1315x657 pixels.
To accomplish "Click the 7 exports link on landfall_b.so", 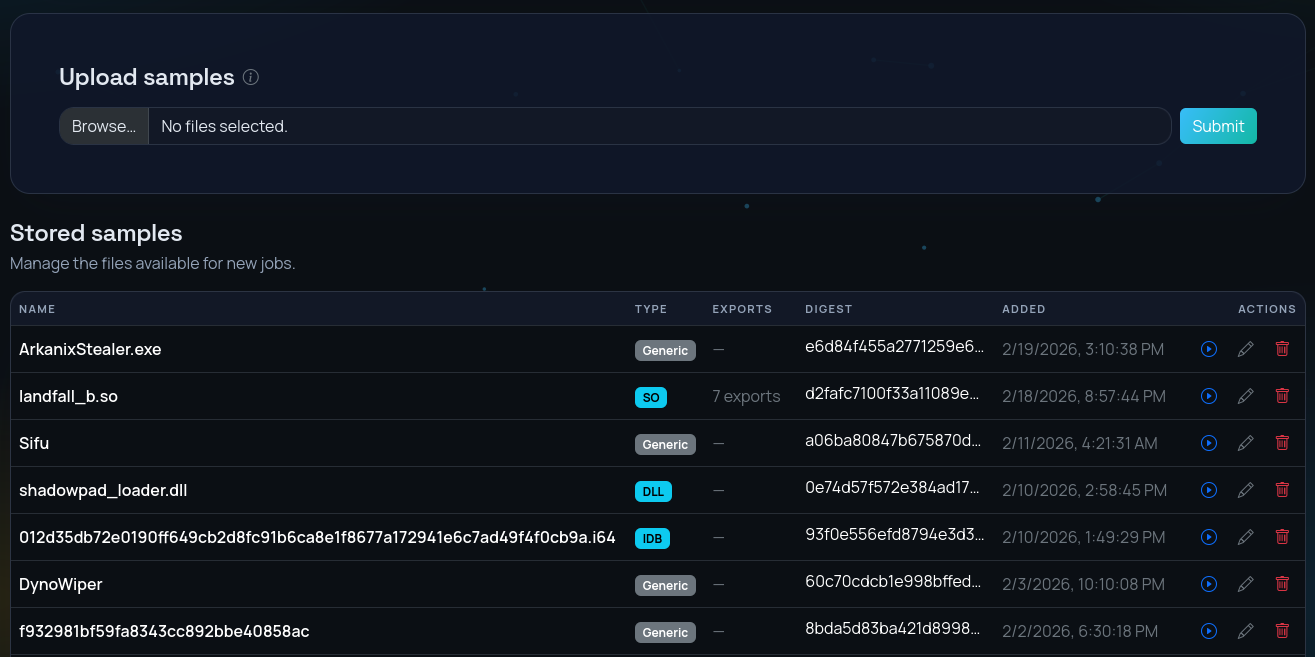I will pyautogui.click(x=746, y=396).
